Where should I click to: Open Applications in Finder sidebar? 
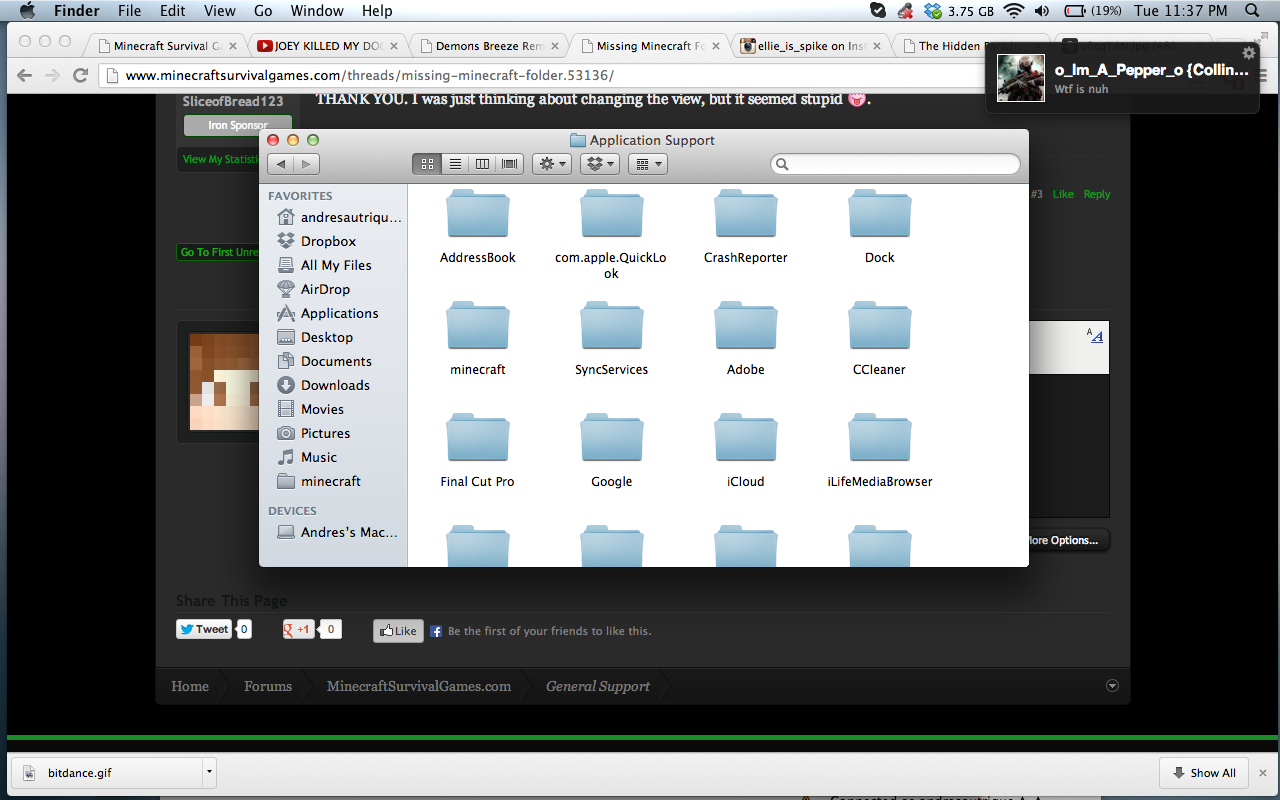pos(327,313)
